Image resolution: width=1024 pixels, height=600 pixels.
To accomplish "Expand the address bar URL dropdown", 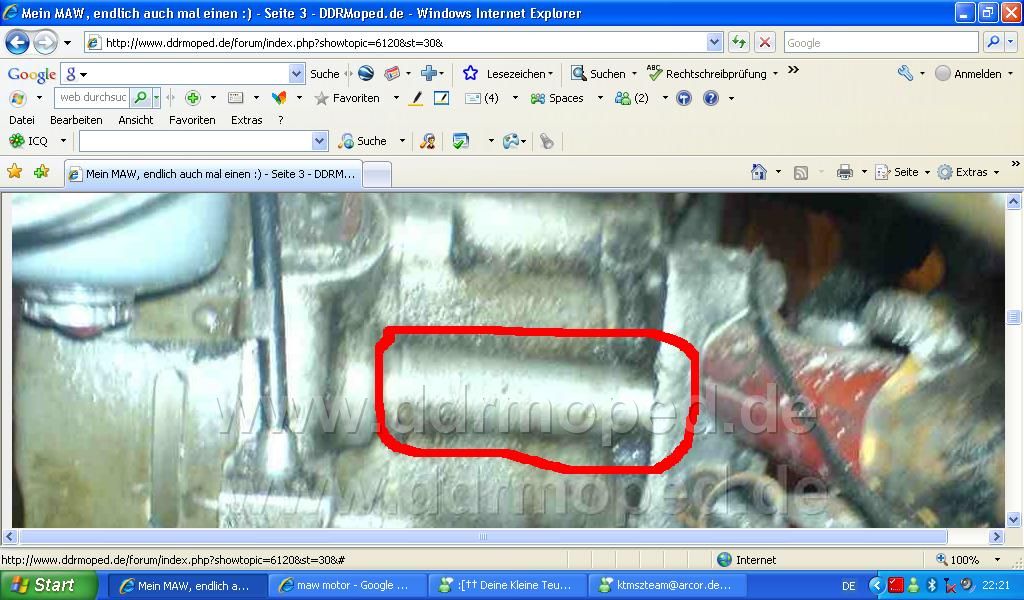I will tap(714, 42).
